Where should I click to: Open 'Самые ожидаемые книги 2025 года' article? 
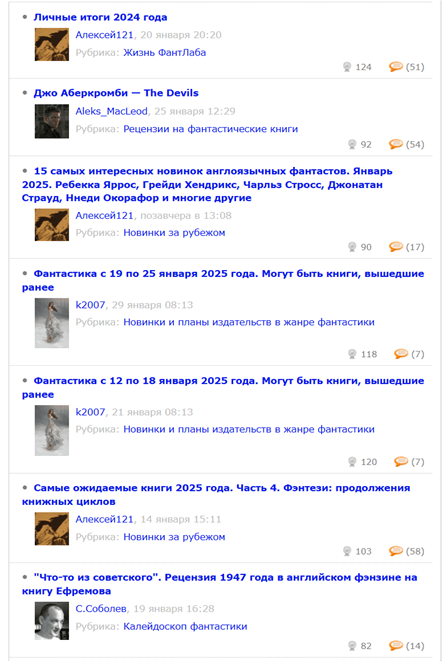[216, 494]
